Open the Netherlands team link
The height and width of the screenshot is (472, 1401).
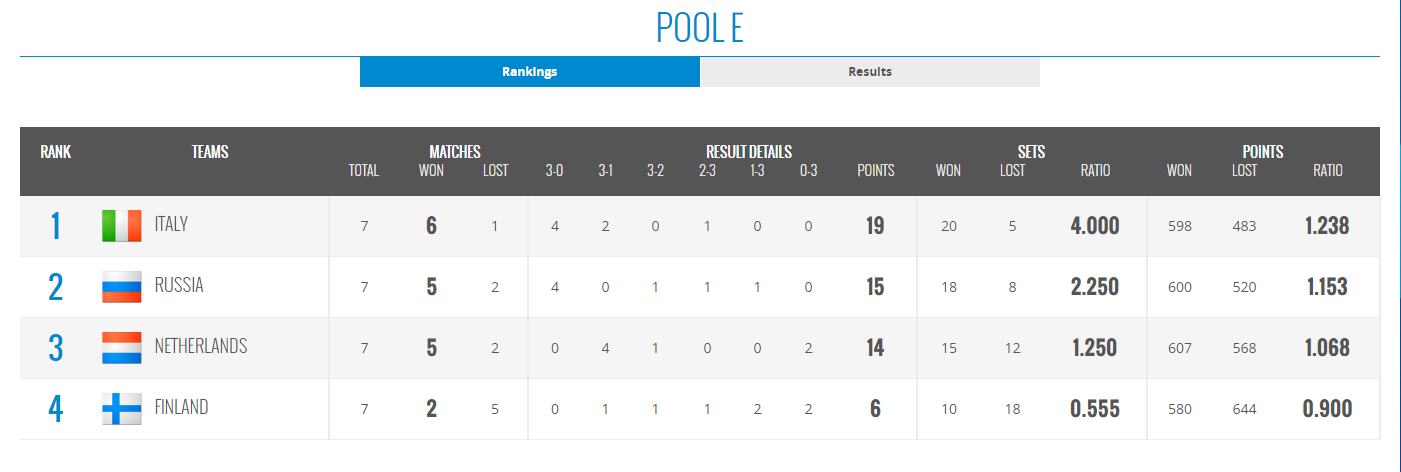click(x=201, y=347)
